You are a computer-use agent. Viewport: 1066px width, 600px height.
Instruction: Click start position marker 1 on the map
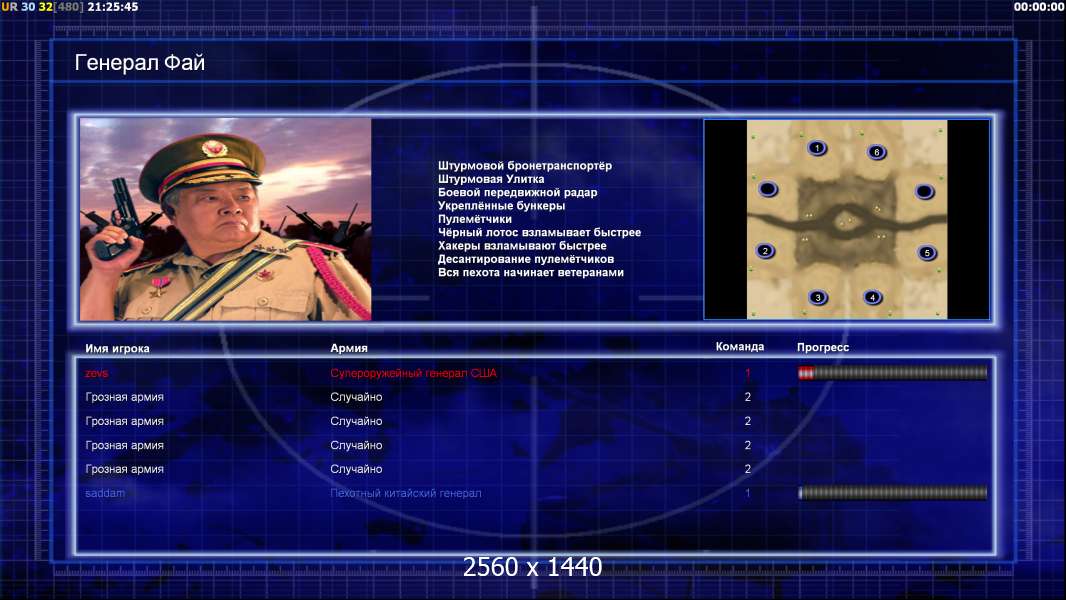pos(817,147)
